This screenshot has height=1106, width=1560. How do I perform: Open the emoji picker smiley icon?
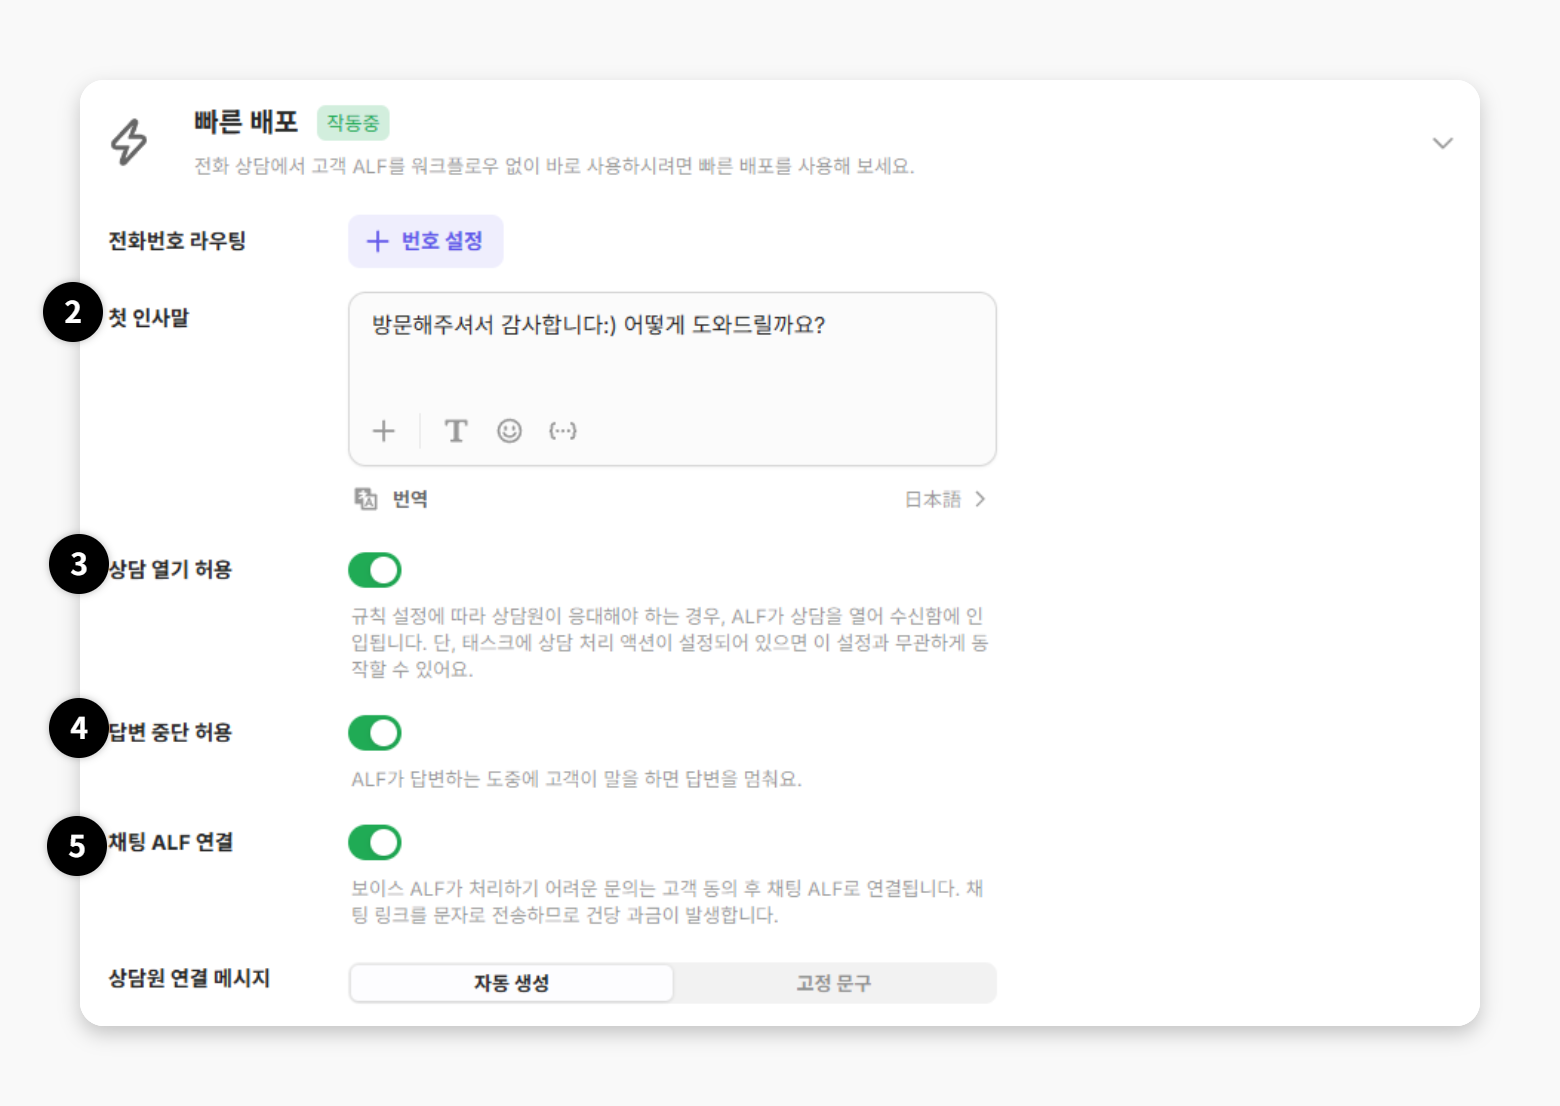pyautogui.click(x=510, y=431)
